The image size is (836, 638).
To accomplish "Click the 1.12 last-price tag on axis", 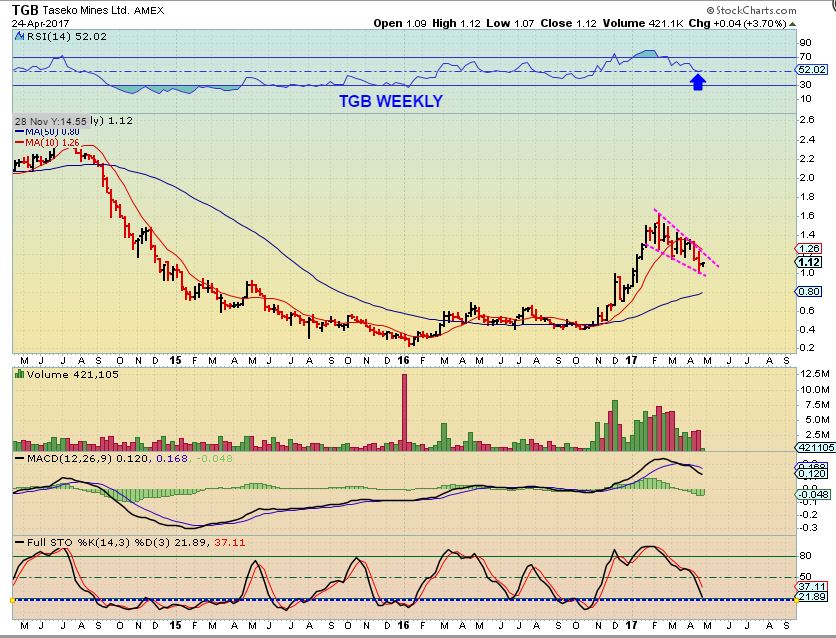I will 809,262.
